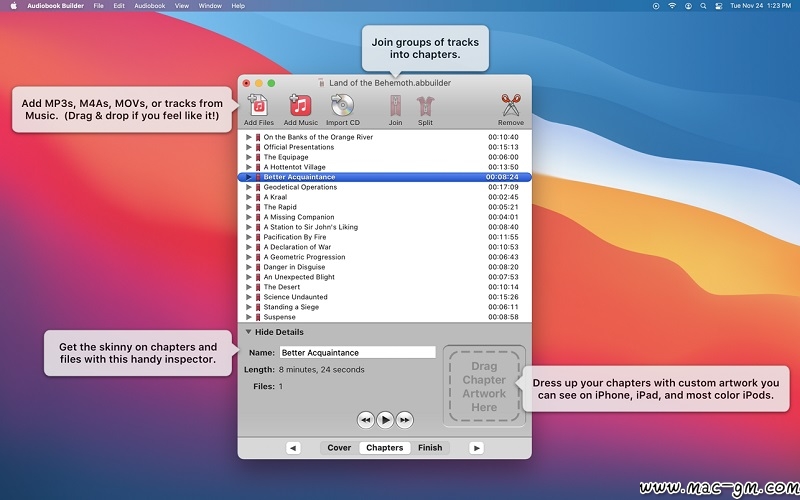The width and height of the screenshot is (800, 500).
Task: Click the bookmark icon beside A Declaration of War
Action: click(258, 247)
